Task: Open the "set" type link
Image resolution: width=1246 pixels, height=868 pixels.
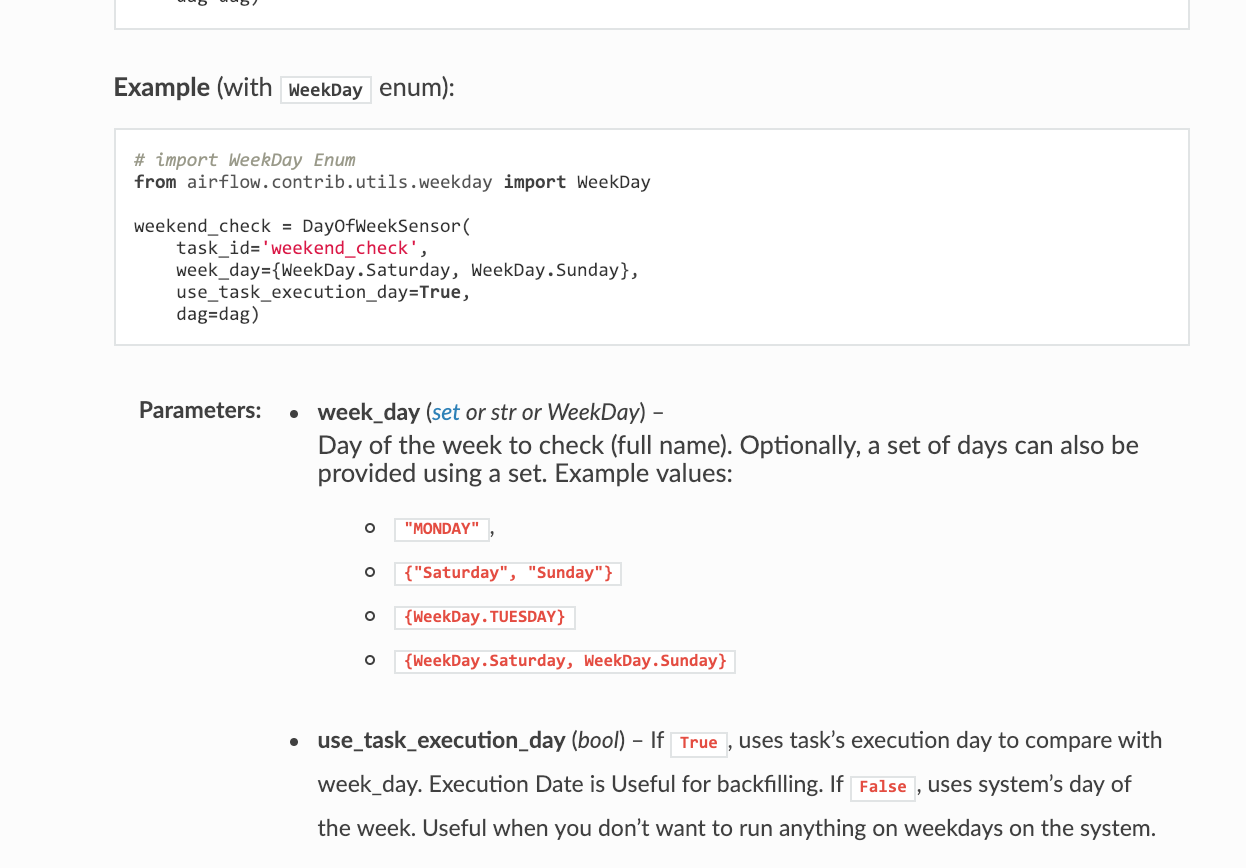Action: 446,412
